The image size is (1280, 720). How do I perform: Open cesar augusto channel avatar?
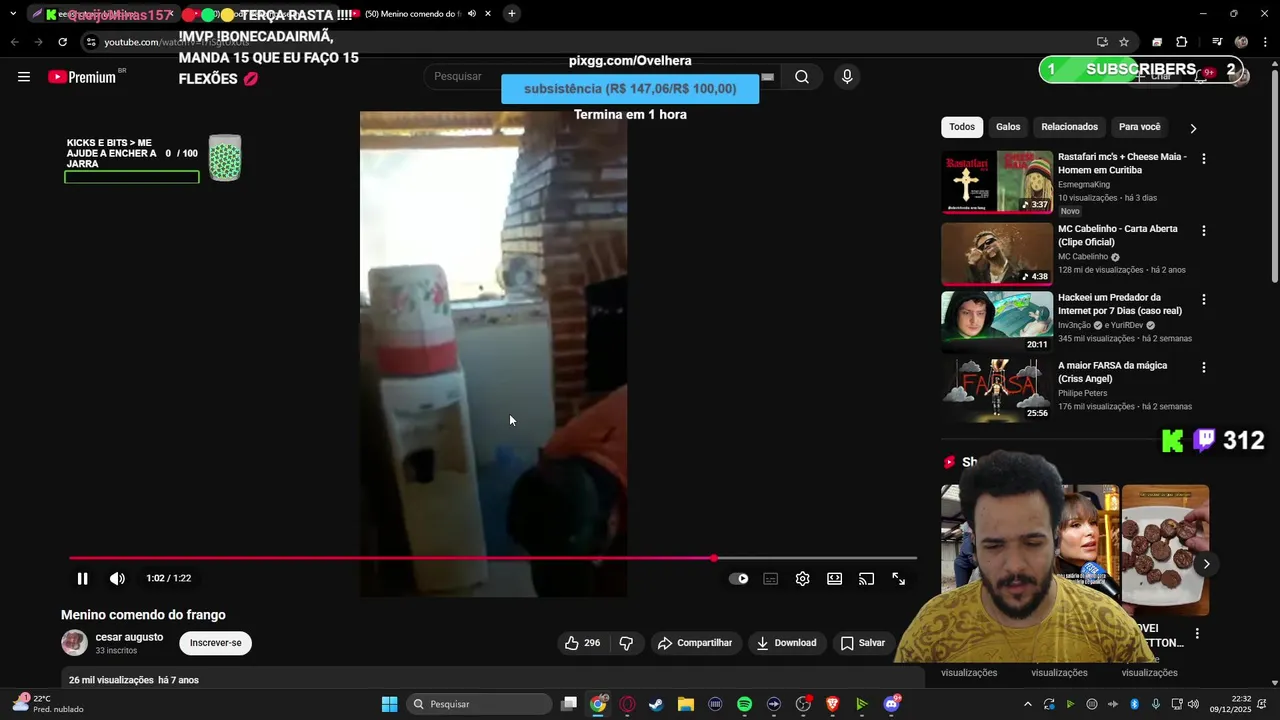pos(75,643)
